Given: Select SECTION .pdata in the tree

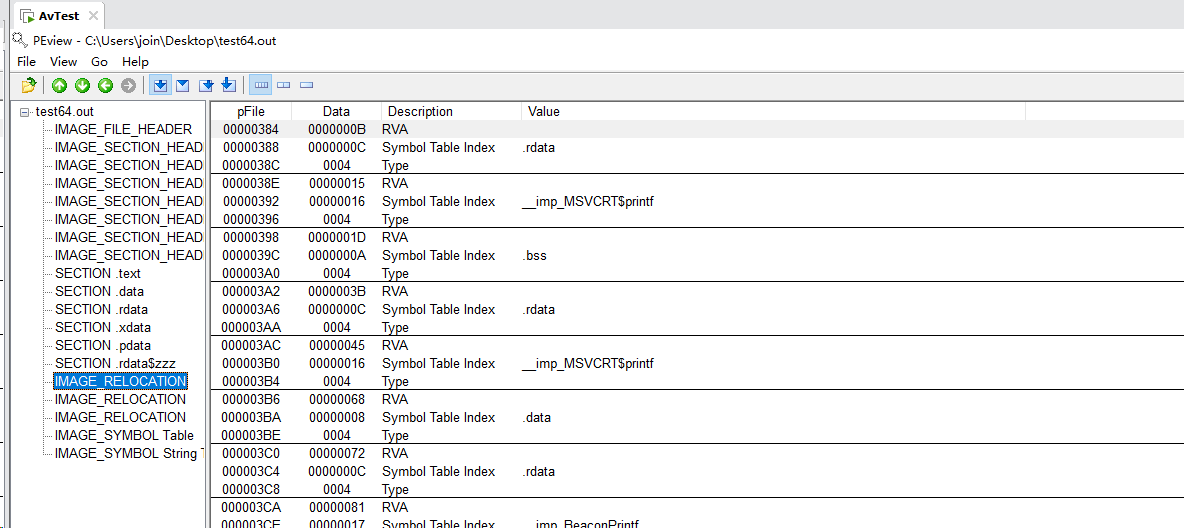Looking at the screenshot, I should (x=102, y=345).
